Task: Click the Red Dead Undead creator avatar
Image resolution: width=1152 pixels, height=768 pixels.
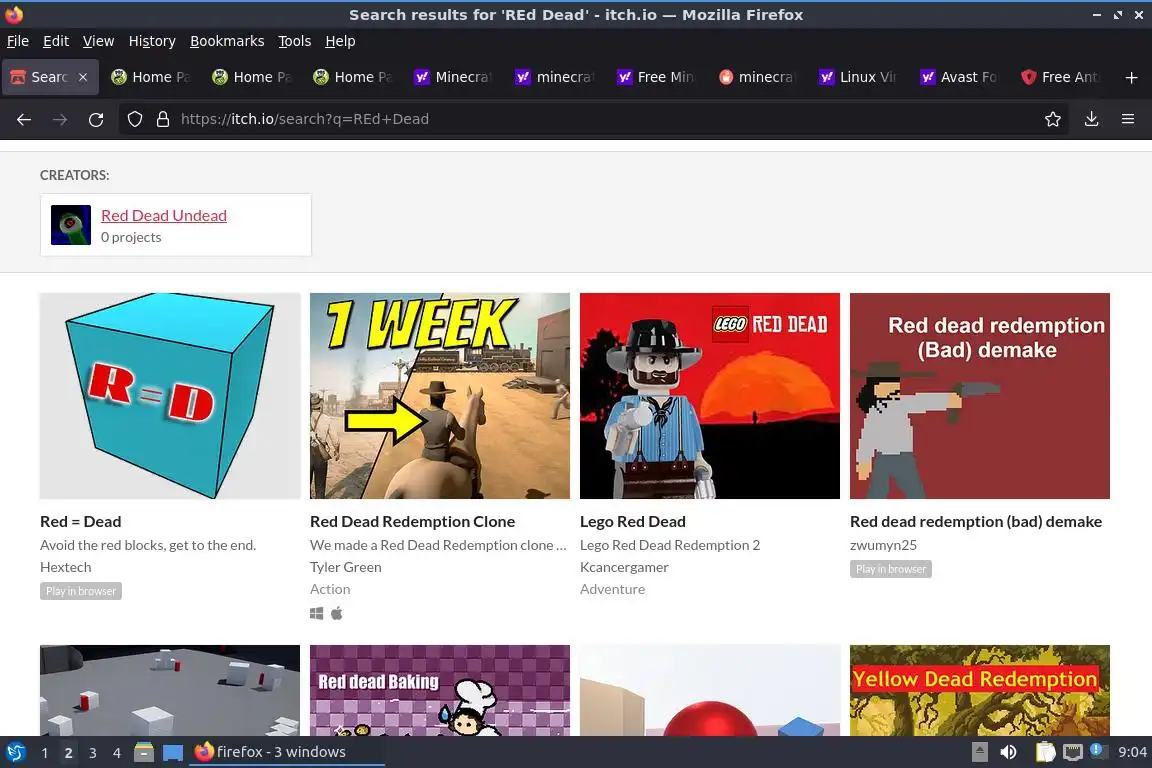Action: [x=71, y=225]
